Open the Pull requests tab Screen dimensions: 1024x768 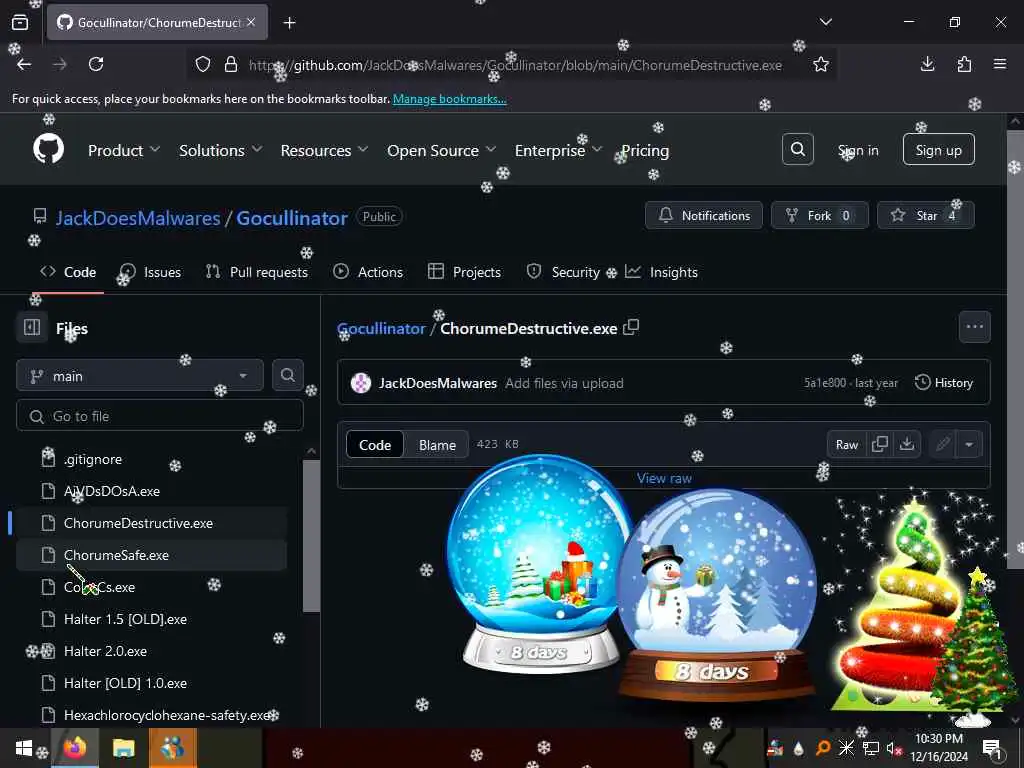tap(257, 272)
